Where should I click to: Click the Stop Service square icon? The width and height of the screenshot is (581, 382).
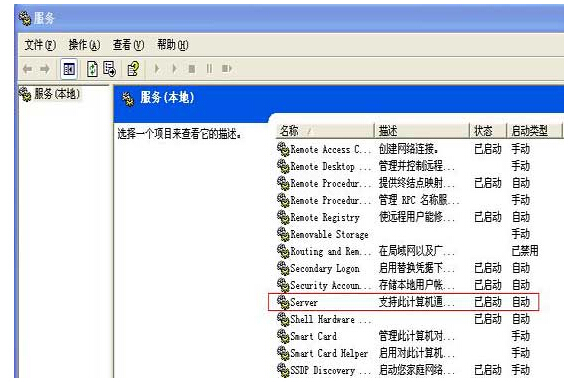click(192, 69)
